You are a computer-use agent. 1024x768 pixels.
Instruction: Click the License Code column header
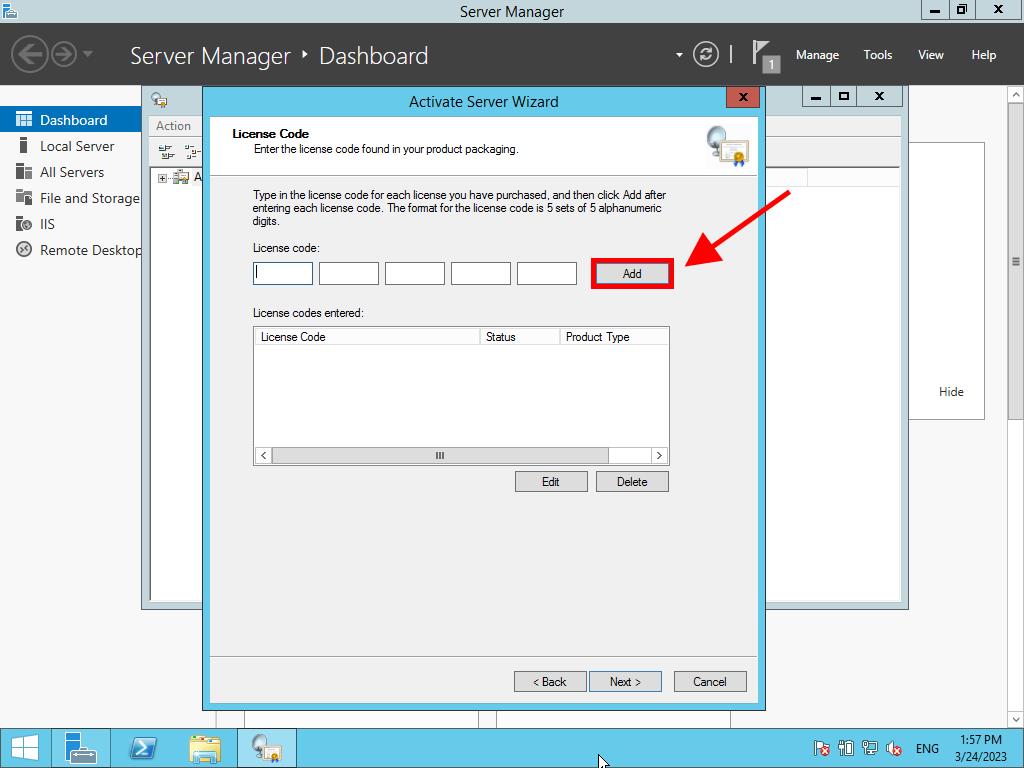pos(367,336)
